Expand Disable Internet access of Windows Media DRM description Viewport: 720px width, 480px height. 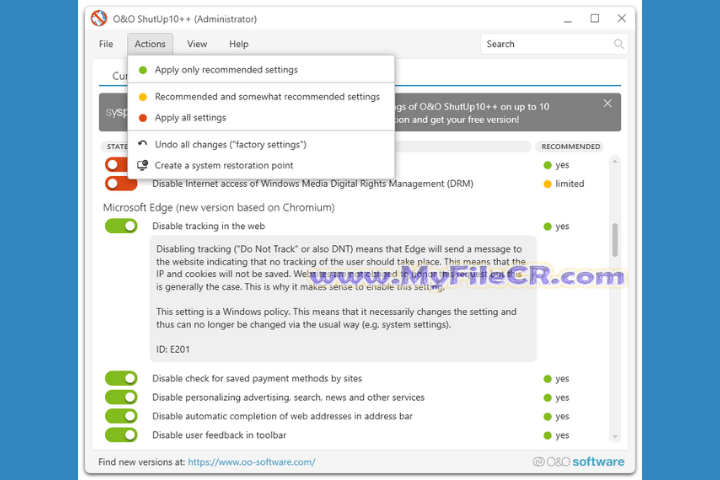[x=313, y=184]
